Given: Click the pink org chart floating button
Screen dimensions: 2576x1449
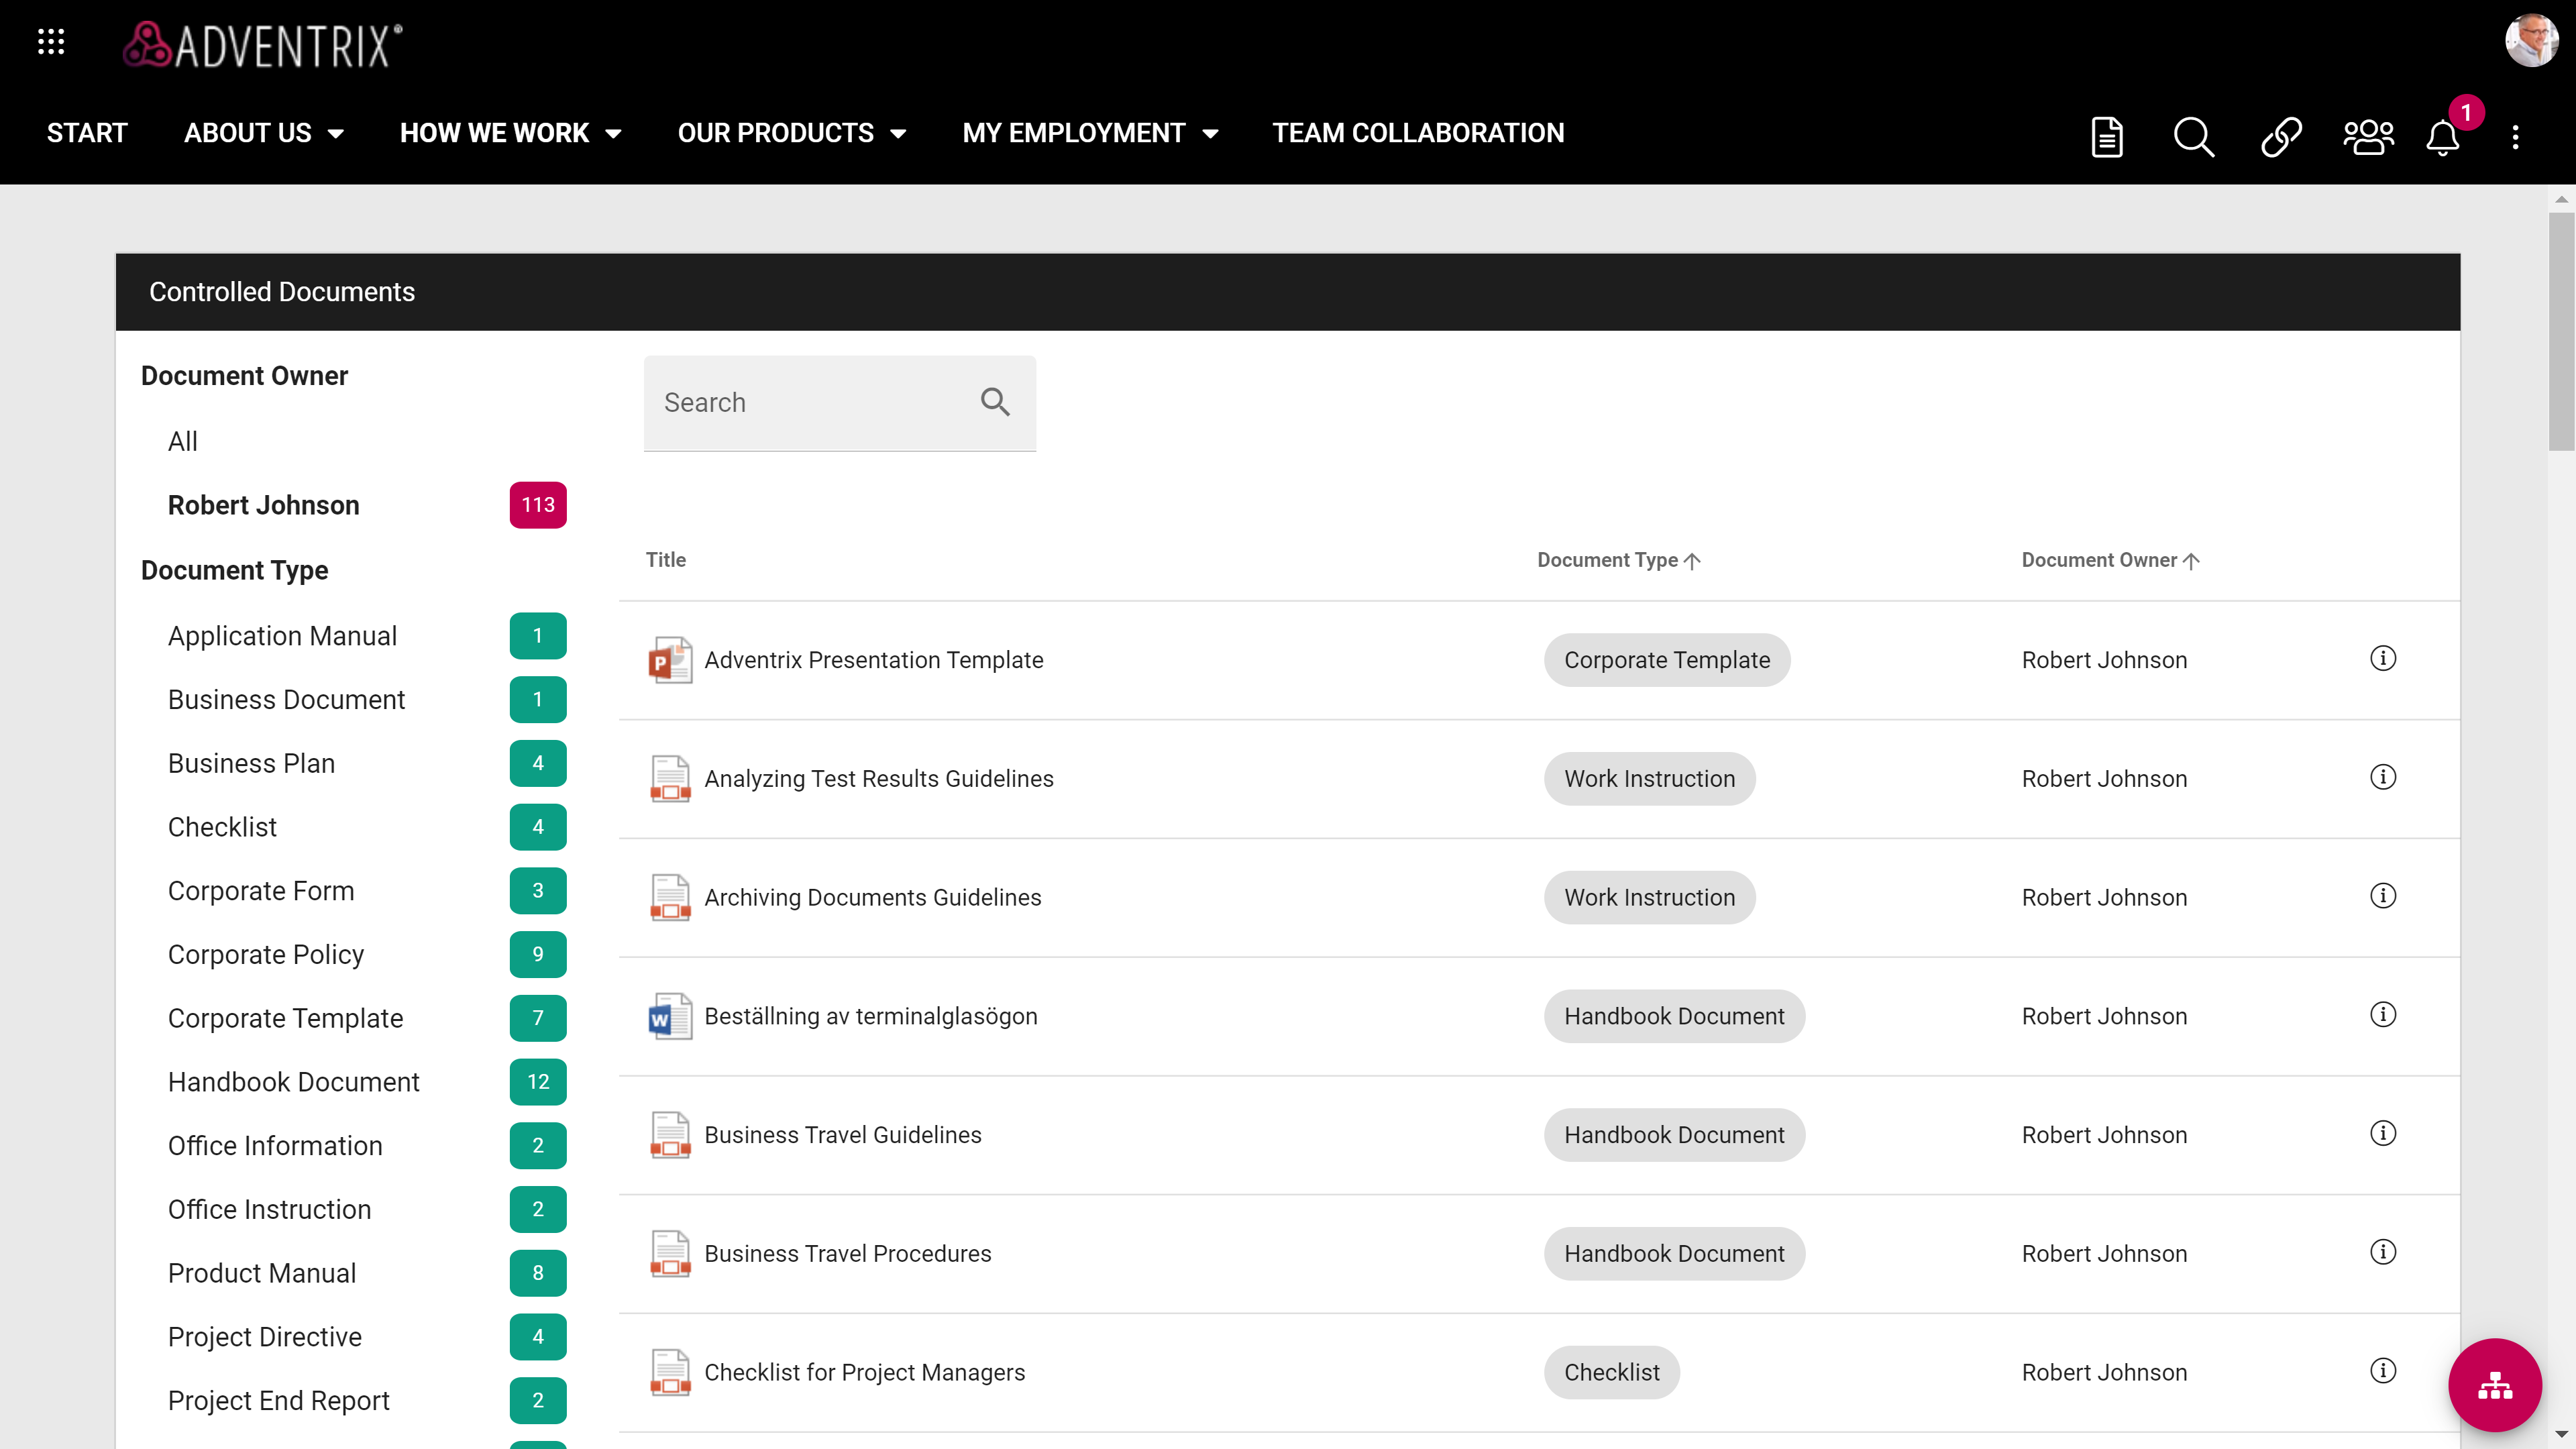Looking at the screenshot, I should tap(2494, 1385).
